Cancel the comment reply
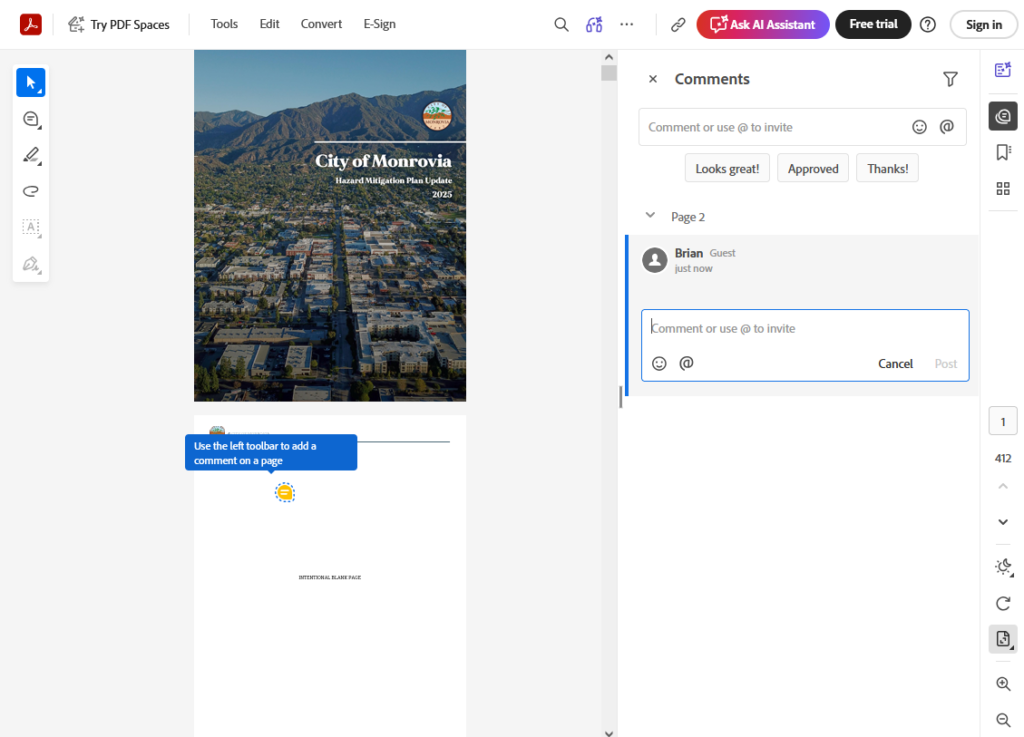Screen dimensions: 1024x737 (x=895, y=364)
